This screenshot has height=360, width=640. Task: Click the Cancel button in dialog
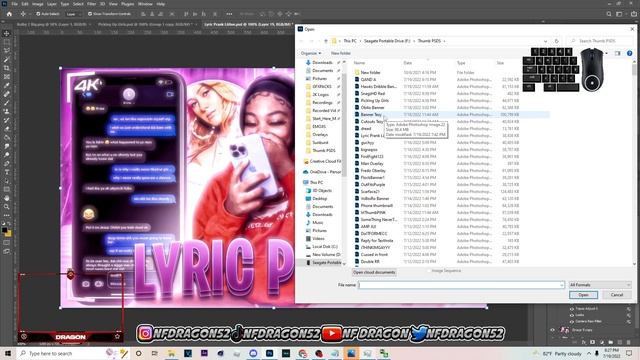pos(617,295)
